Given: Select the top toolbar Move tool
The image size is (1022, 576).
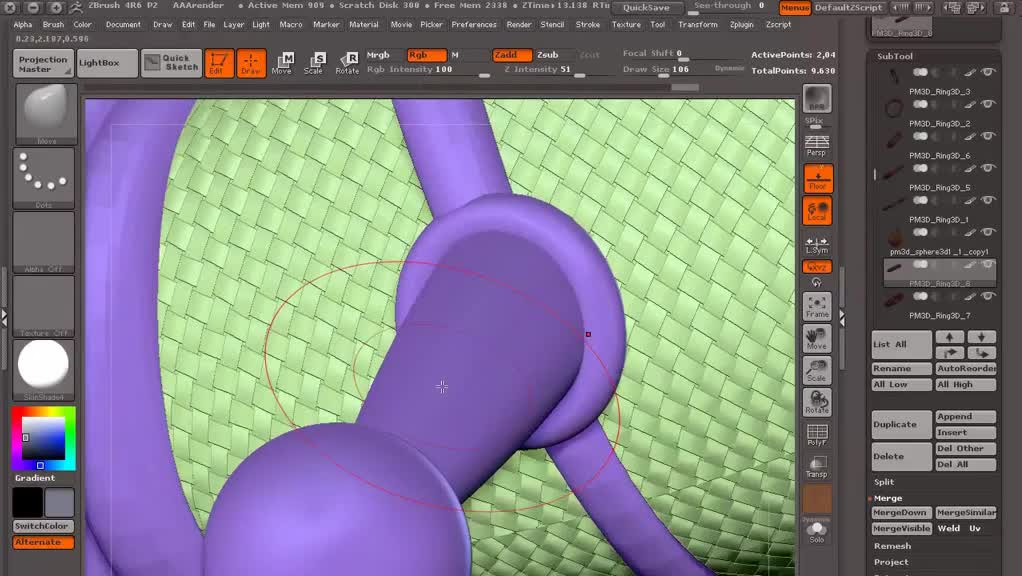Looking at the screenshot, I should point(282,63).
